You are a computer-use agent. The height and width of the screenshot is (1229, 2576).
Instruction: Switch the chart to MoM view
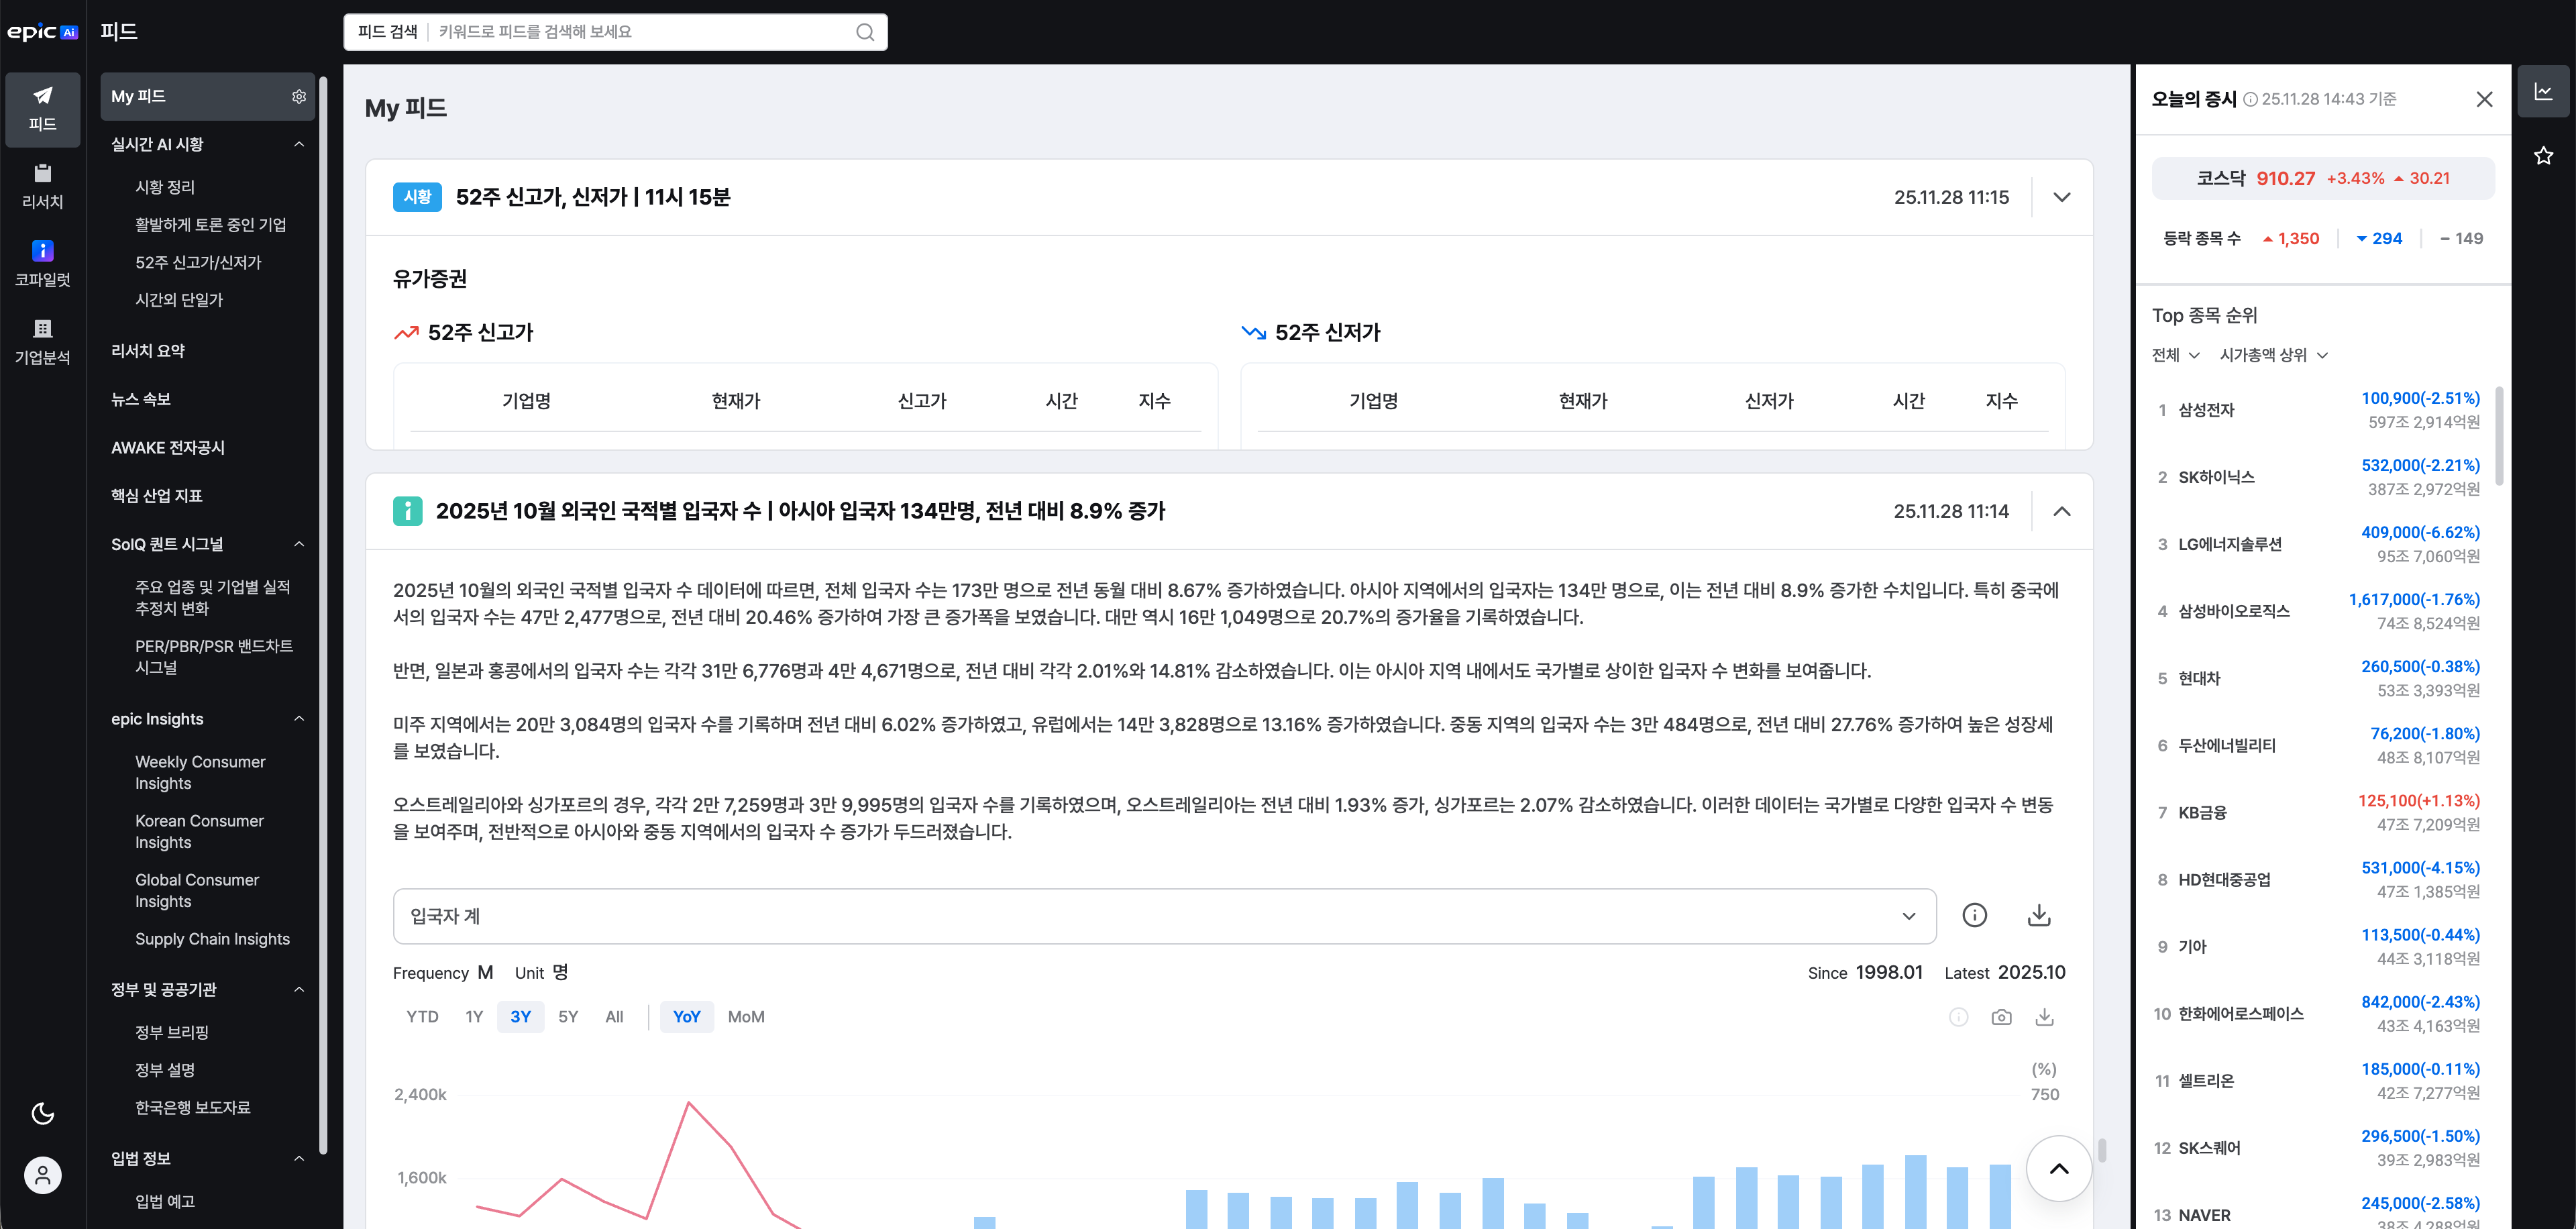pyautogui.click(x=746, y=1016)
